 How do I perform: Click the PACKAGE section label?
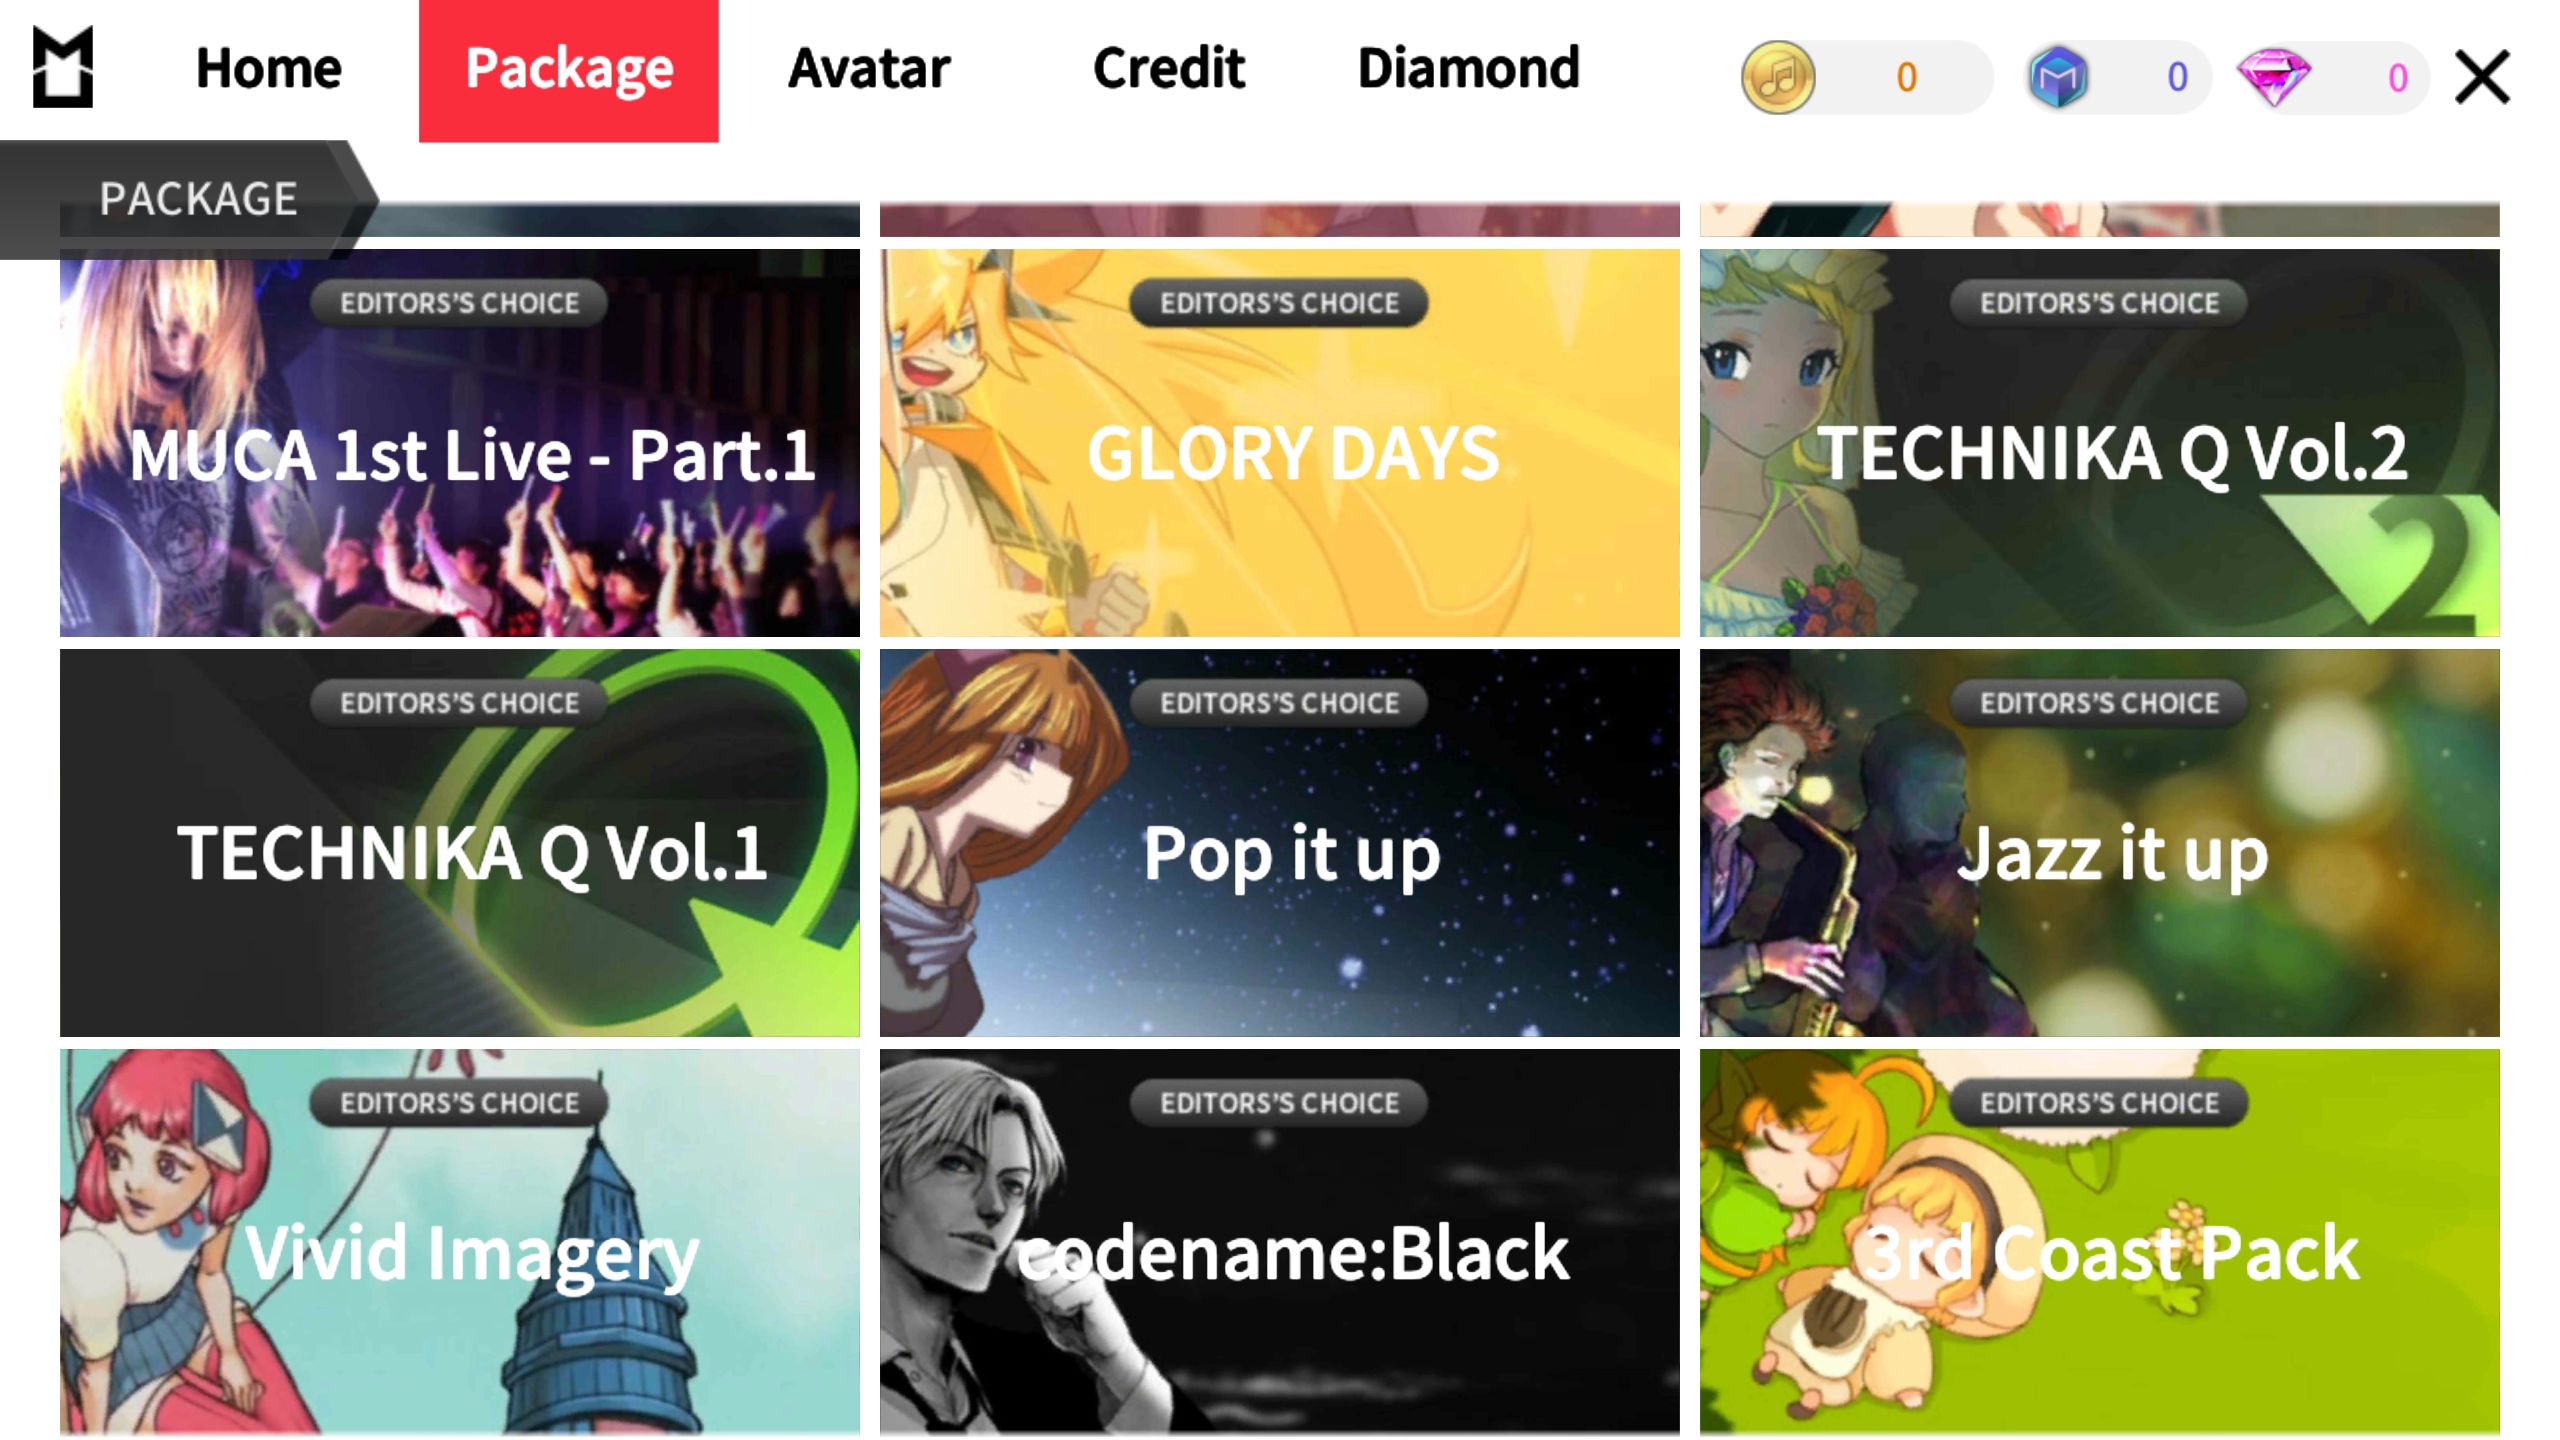198,199
